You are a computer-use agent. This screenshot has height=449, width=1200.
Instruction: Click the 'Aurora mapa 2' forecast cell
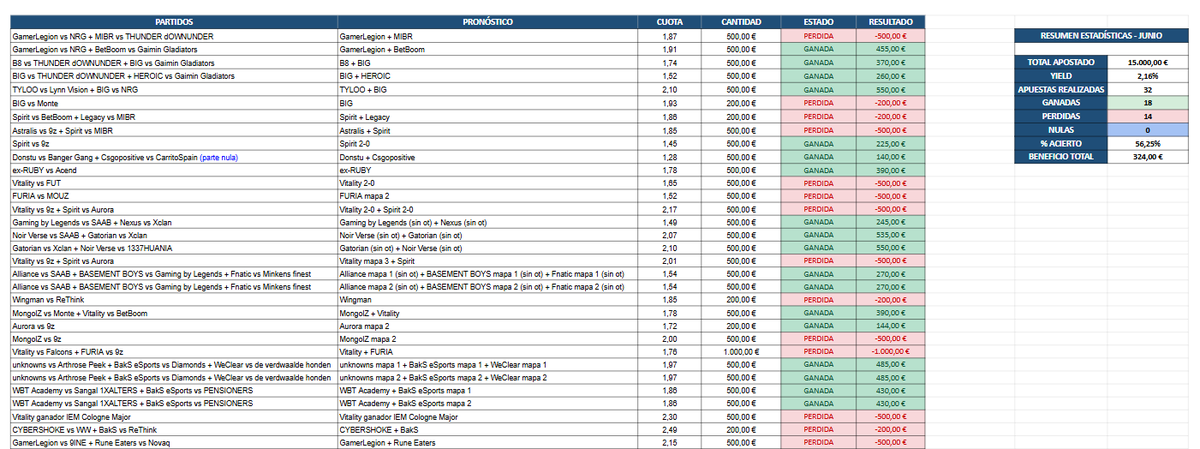click(x=489, y=326)
